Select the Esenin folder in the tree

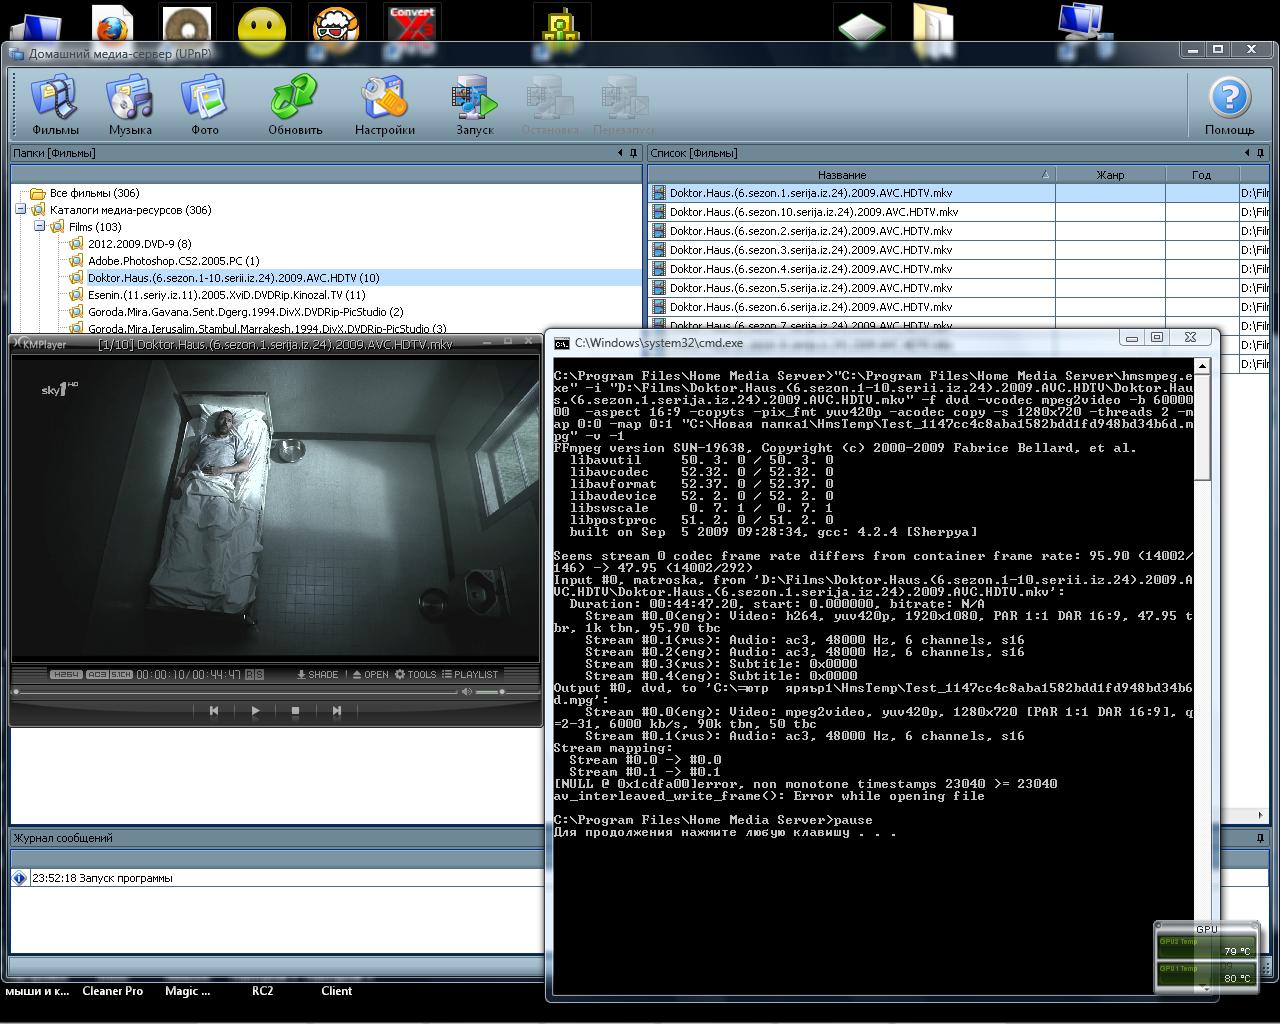click(x=226, y=295)
